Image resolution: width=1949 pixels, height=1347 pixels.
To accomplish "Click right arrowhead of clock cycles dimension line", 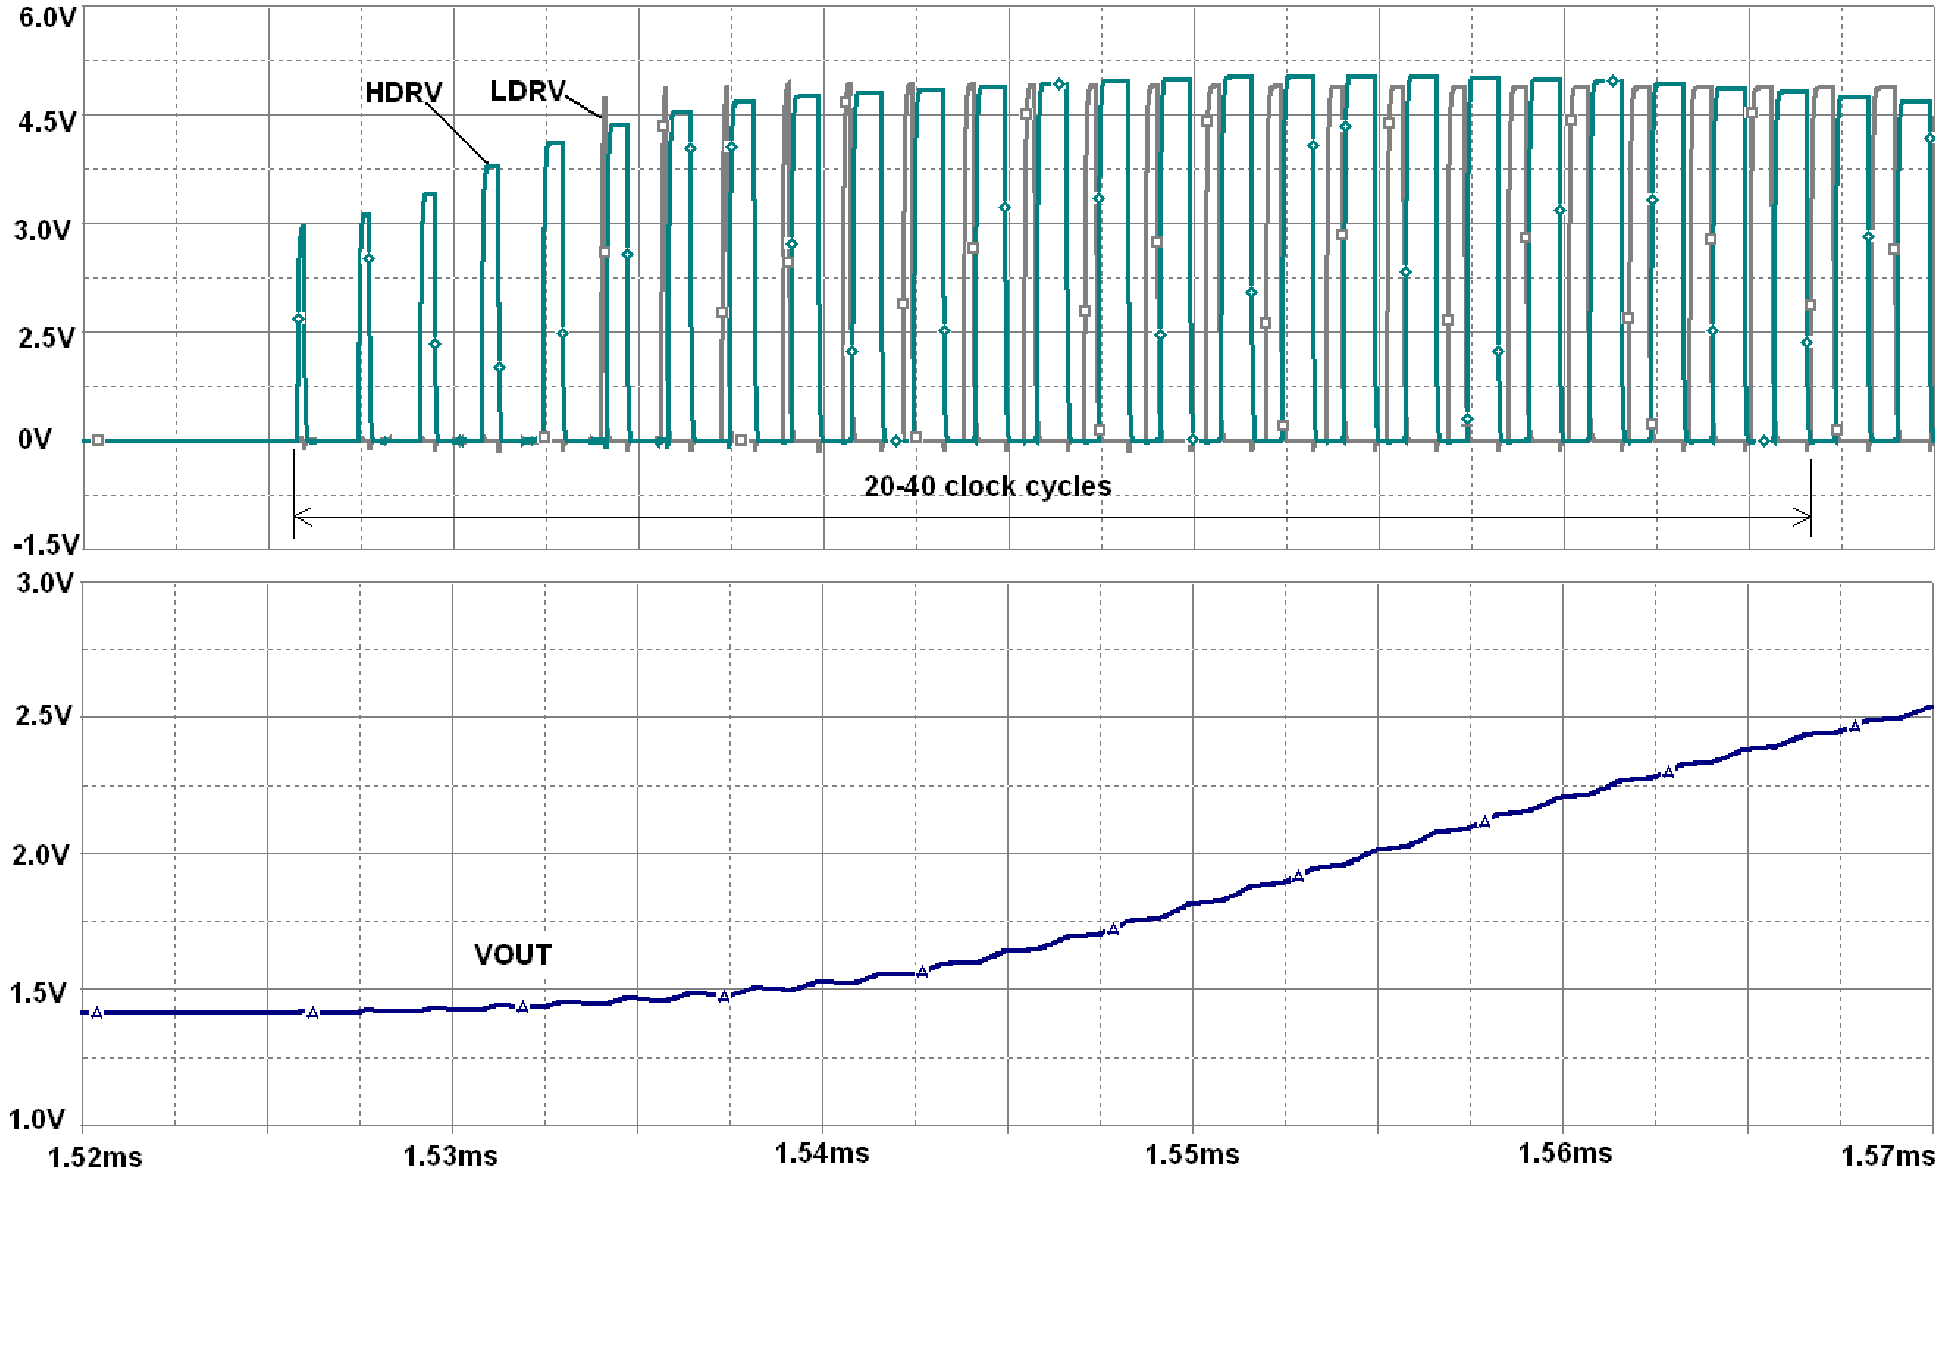I will pyautogui.click(x=1803, y=517).
